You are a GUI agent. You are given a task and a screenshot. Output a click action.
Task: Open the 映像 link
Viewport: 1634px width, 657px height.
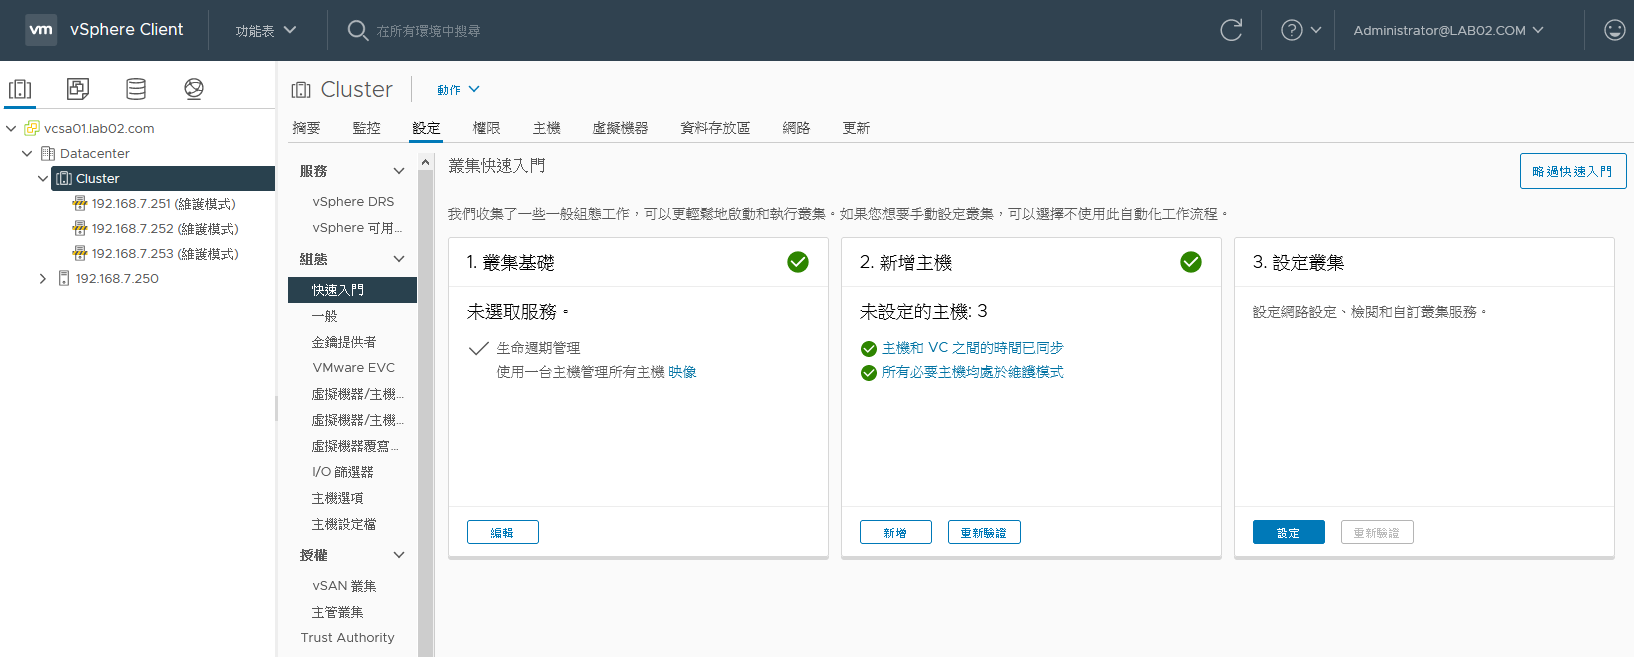[683, 372]
